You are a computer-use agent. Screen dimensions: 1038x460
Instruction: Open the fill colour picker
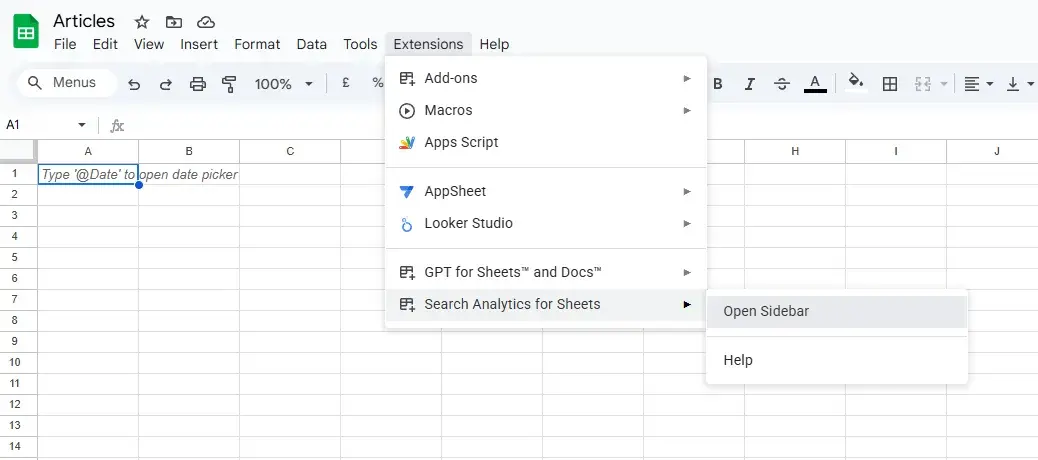click(857, 83)
